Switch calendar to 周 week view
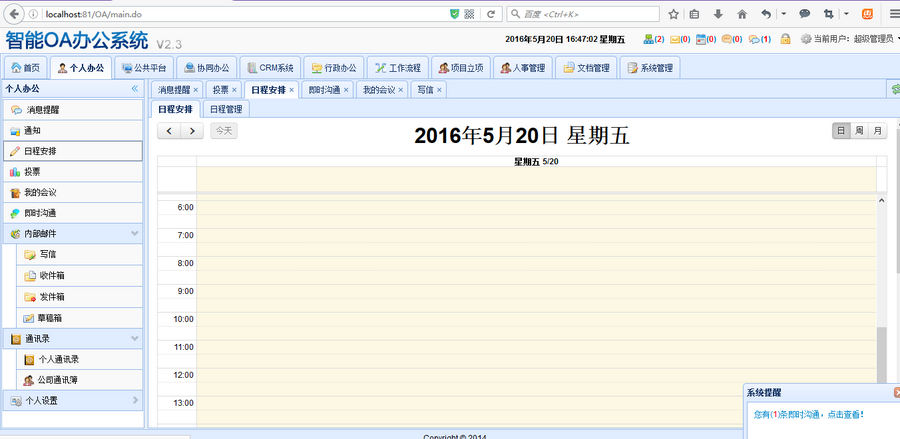Image resolution: width=900 pixels, height=439 pixels. [859, 131]
